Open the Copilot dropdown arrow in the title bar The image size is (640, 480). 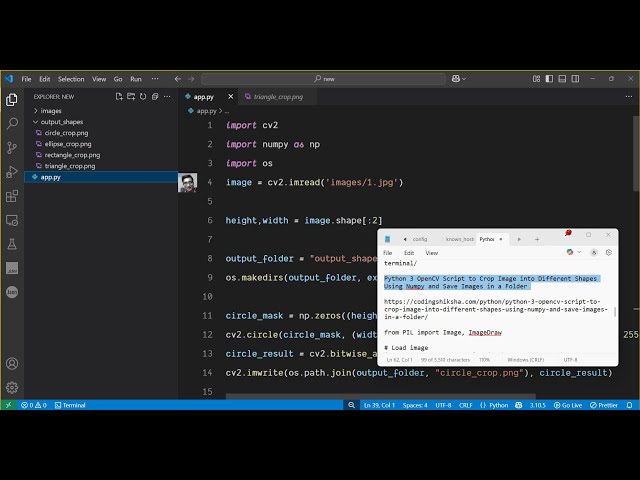(x=464, y=79)
